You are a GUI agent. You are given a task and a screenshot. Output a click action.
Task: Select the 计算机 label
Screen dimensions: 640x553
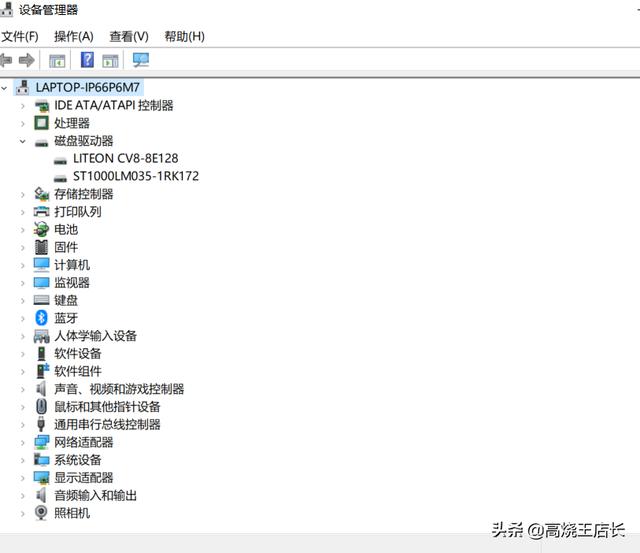point(72,265)
